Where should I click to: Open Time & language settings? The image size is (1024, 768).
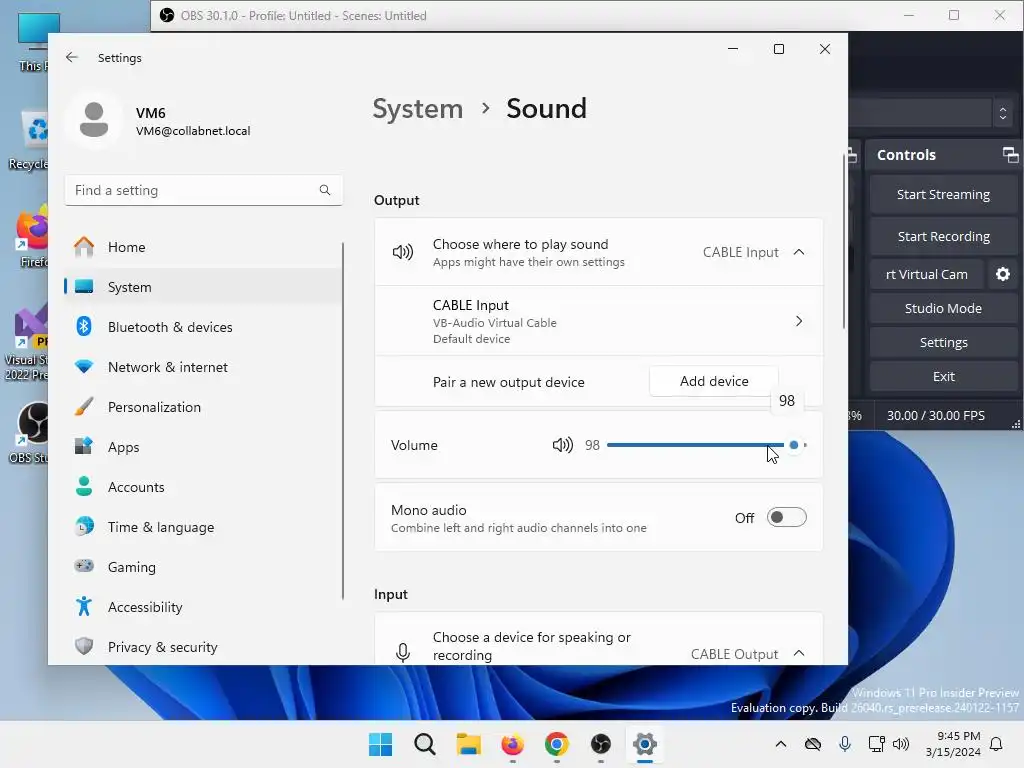pyautogui.click(x=204, y=527)
